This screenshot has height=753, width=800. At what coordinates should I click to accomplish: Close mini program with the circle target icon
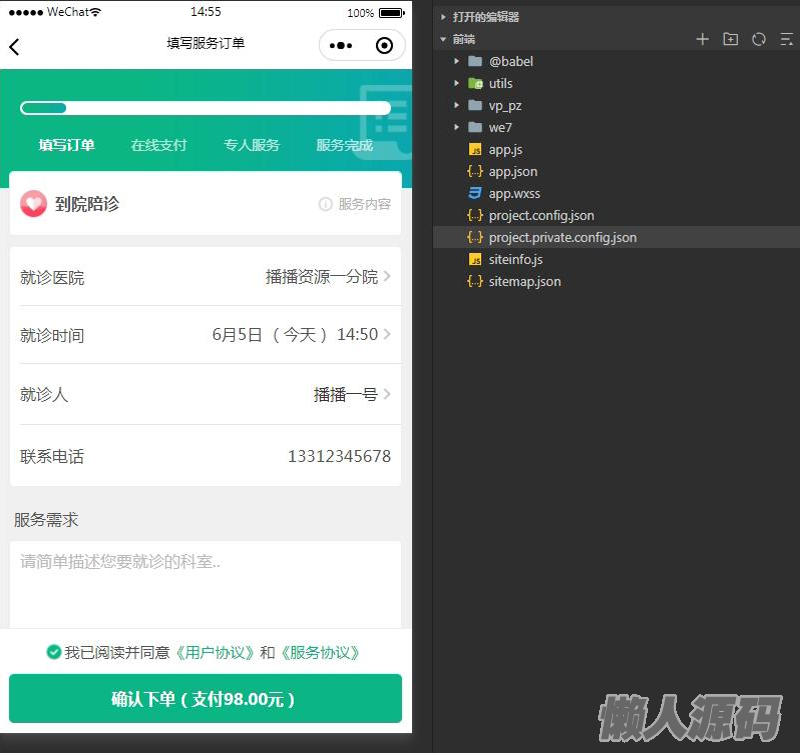tap(384, 45)
